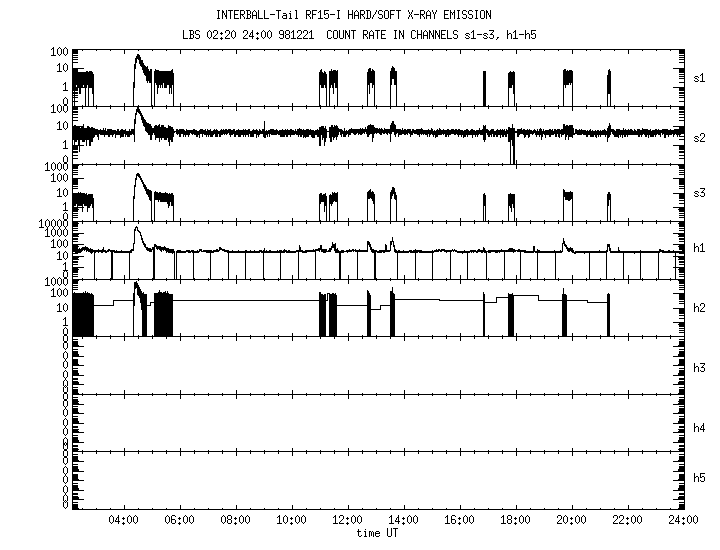Click the h1 channel label
720x550 pixels.
(700, 250)
